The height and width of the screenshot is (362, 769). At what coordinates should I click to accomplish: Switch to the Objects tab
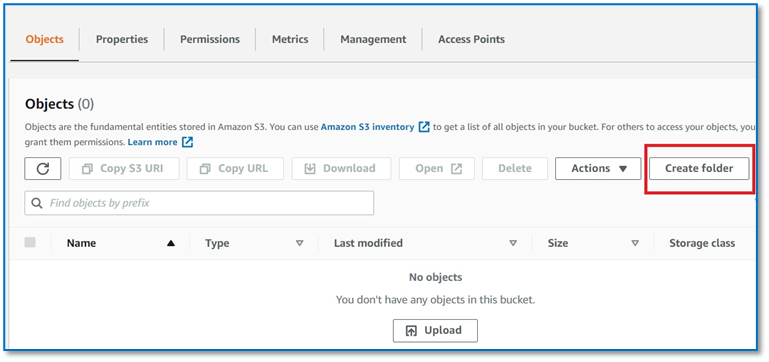pos(45,39)
